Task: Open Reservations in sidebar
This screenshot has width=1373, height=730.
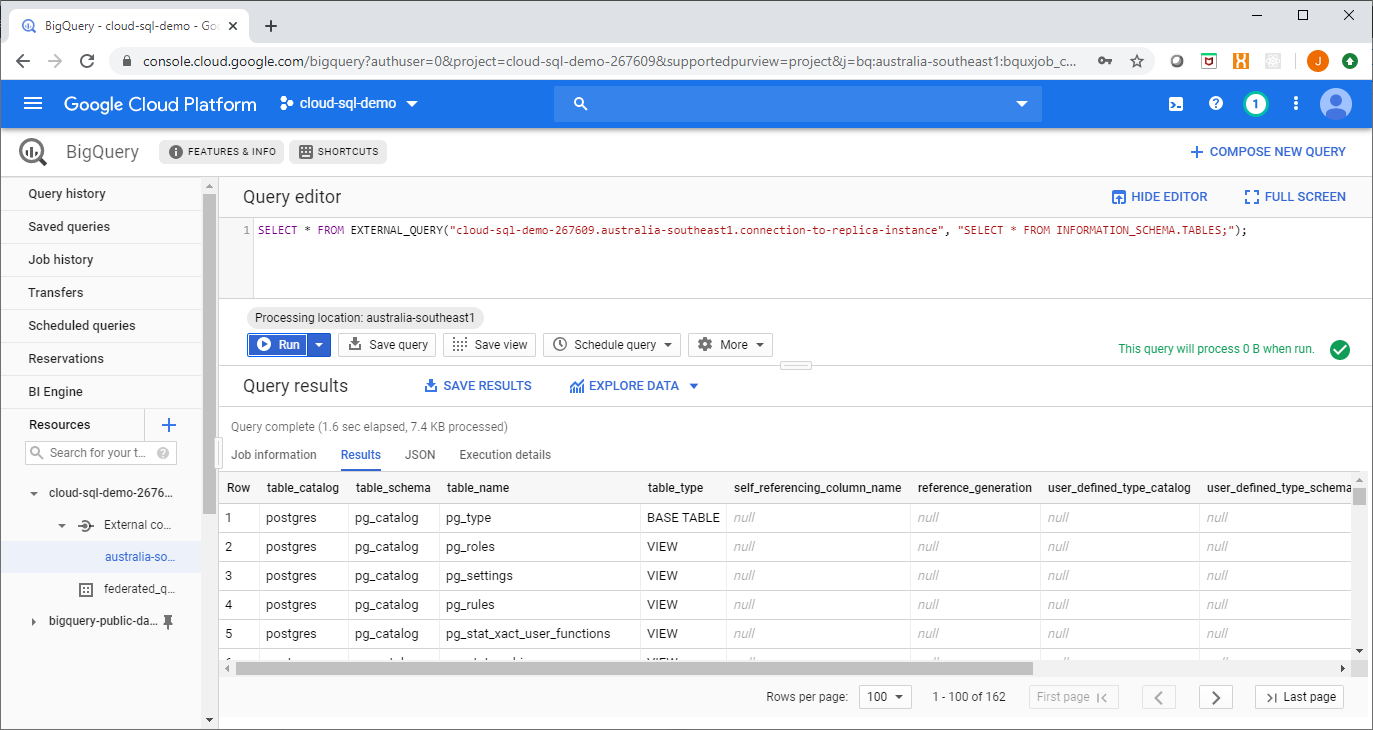Action: (101, 359)
